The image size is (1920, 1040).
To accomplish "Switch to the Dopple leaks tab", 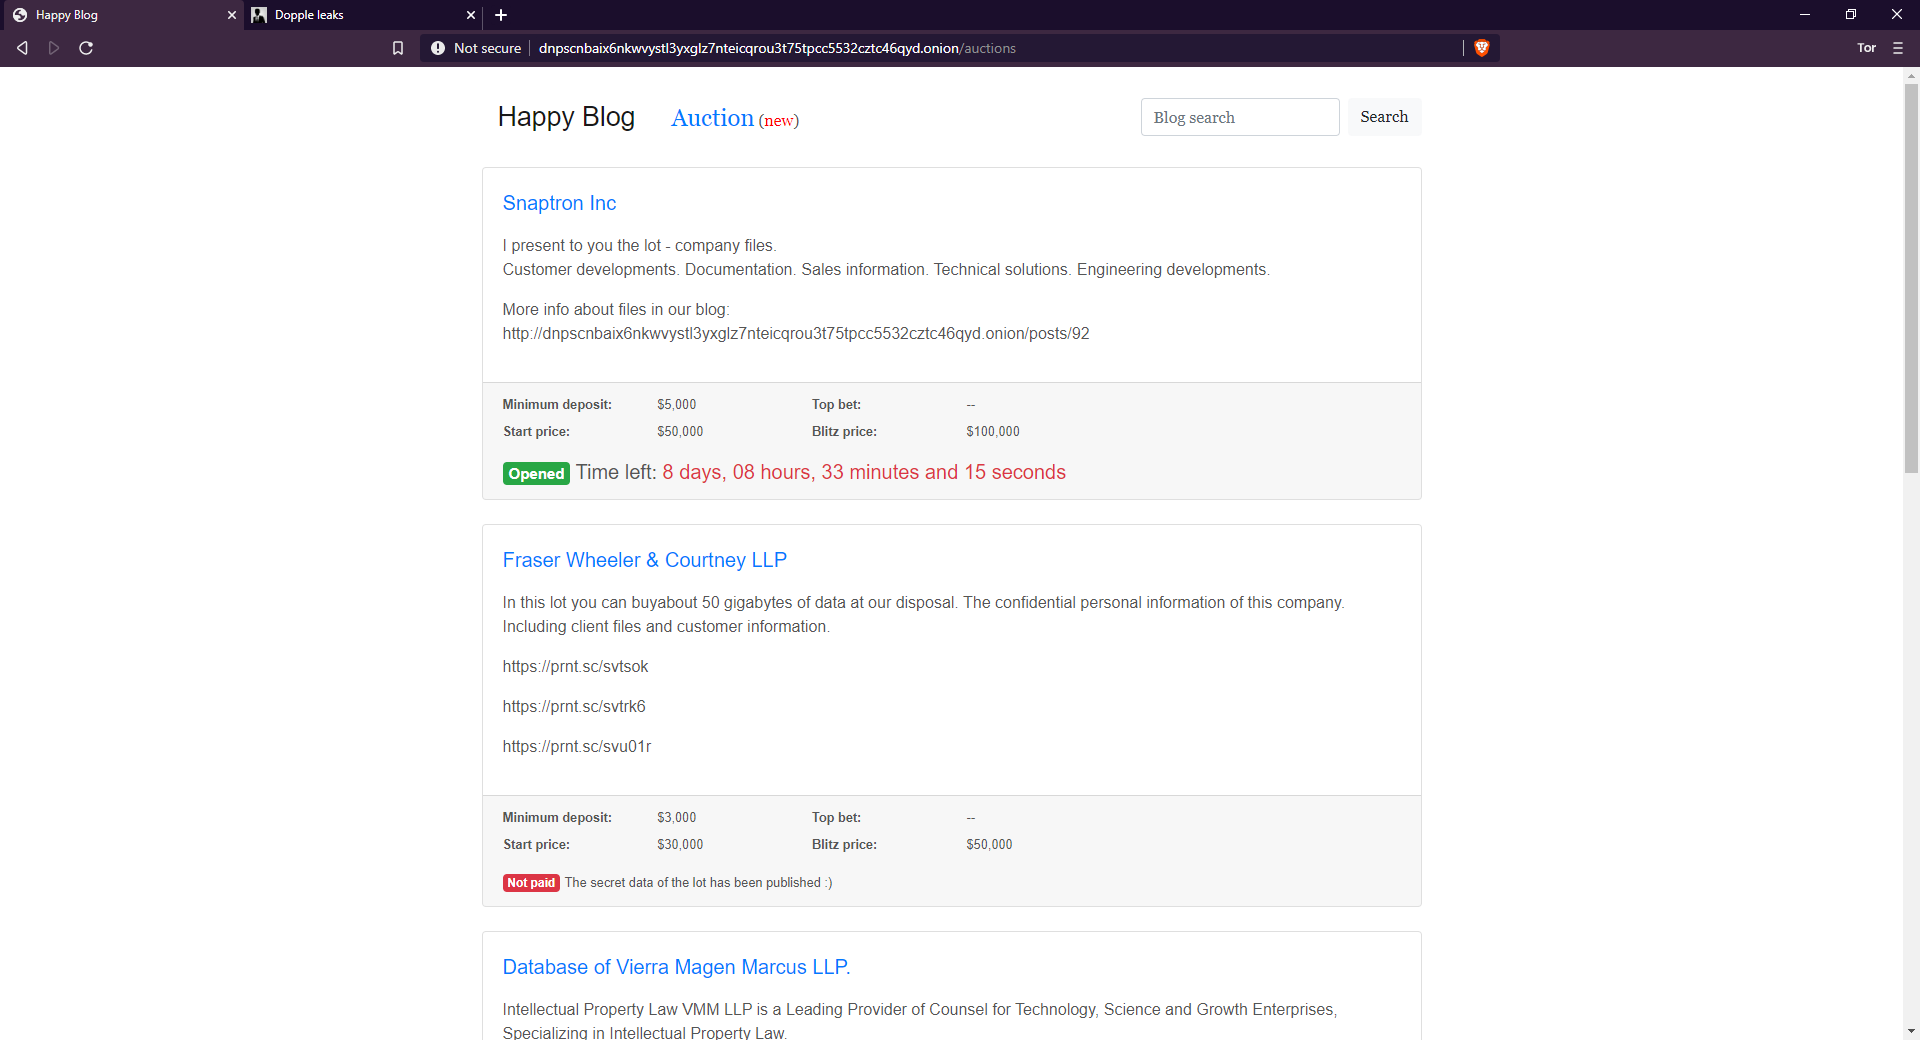I will tap(362, 15).
